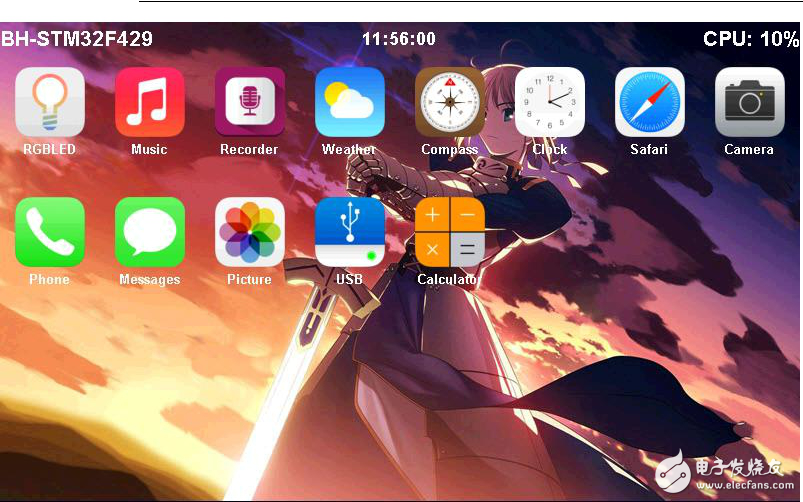Open the Clock app icon
Screen dimensions: 803x502
(549, 102)
